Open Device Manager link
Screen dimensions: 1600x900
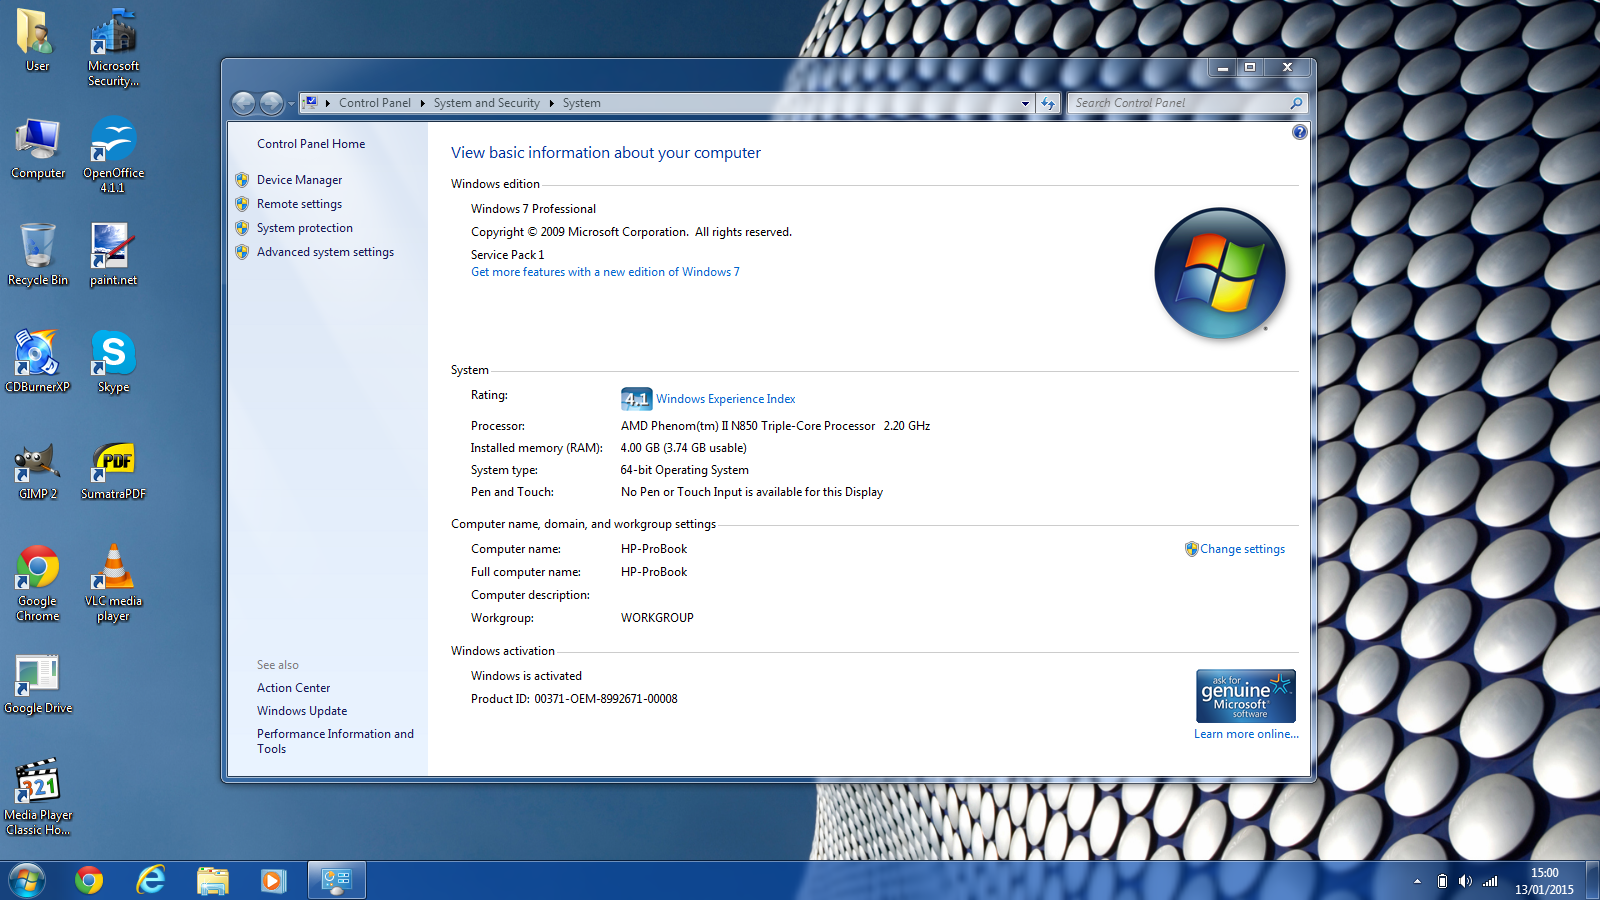point(299,180)
